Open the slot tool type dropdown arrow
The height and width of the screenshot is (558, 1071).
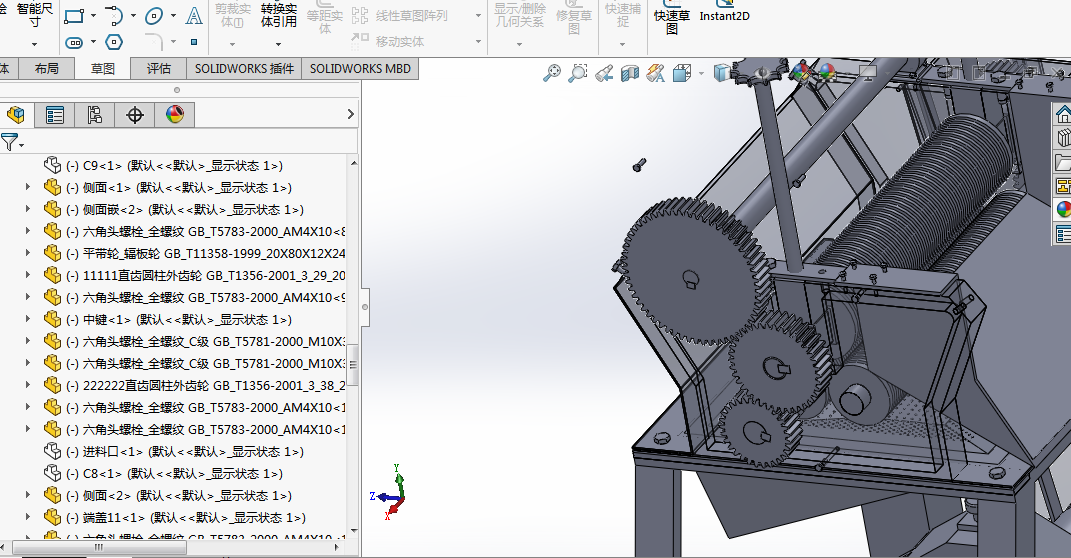93,42
